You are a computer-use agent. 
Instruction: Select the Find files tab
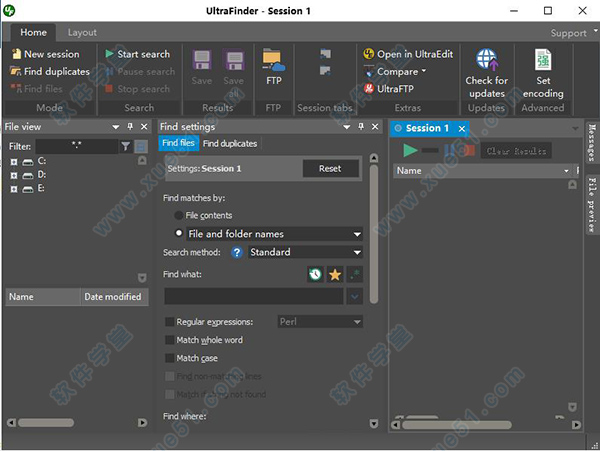click(178, 143)
